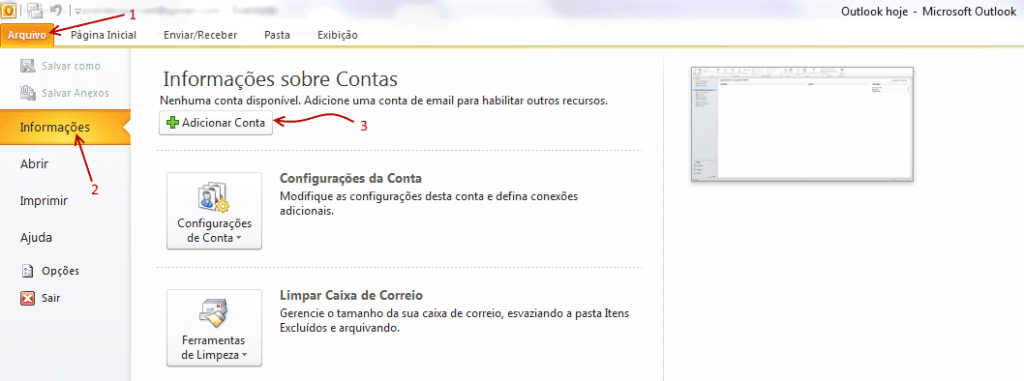Click the 'Gerencie o tamanho da sua caixa' description
Screen dimensions: 1024x381
tap(454, 321)
